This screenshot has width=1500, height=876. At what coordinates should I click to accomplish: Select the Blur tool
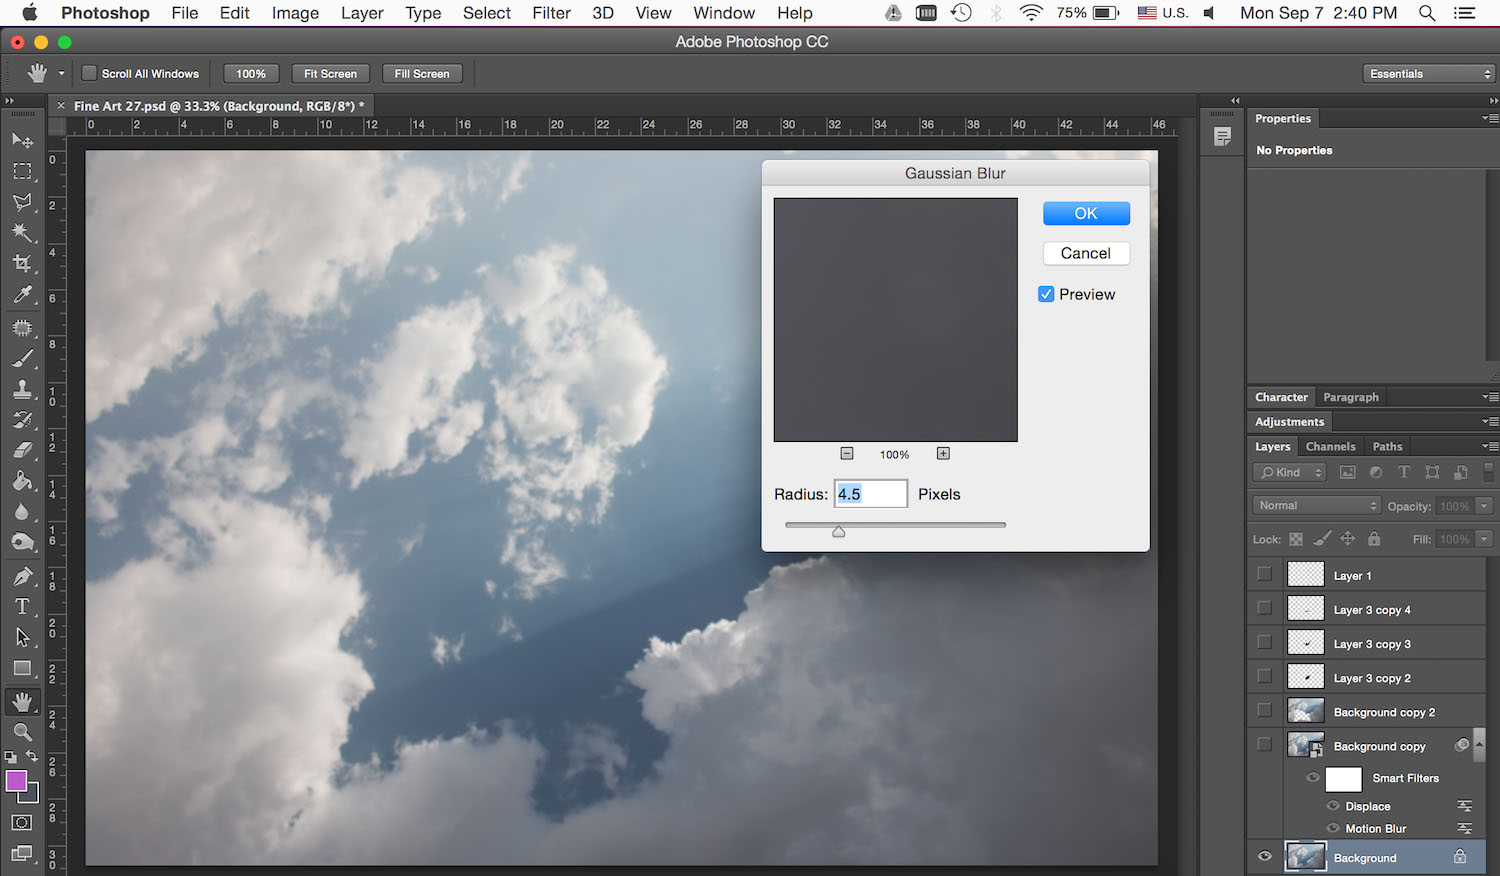[x=22, y=512]
